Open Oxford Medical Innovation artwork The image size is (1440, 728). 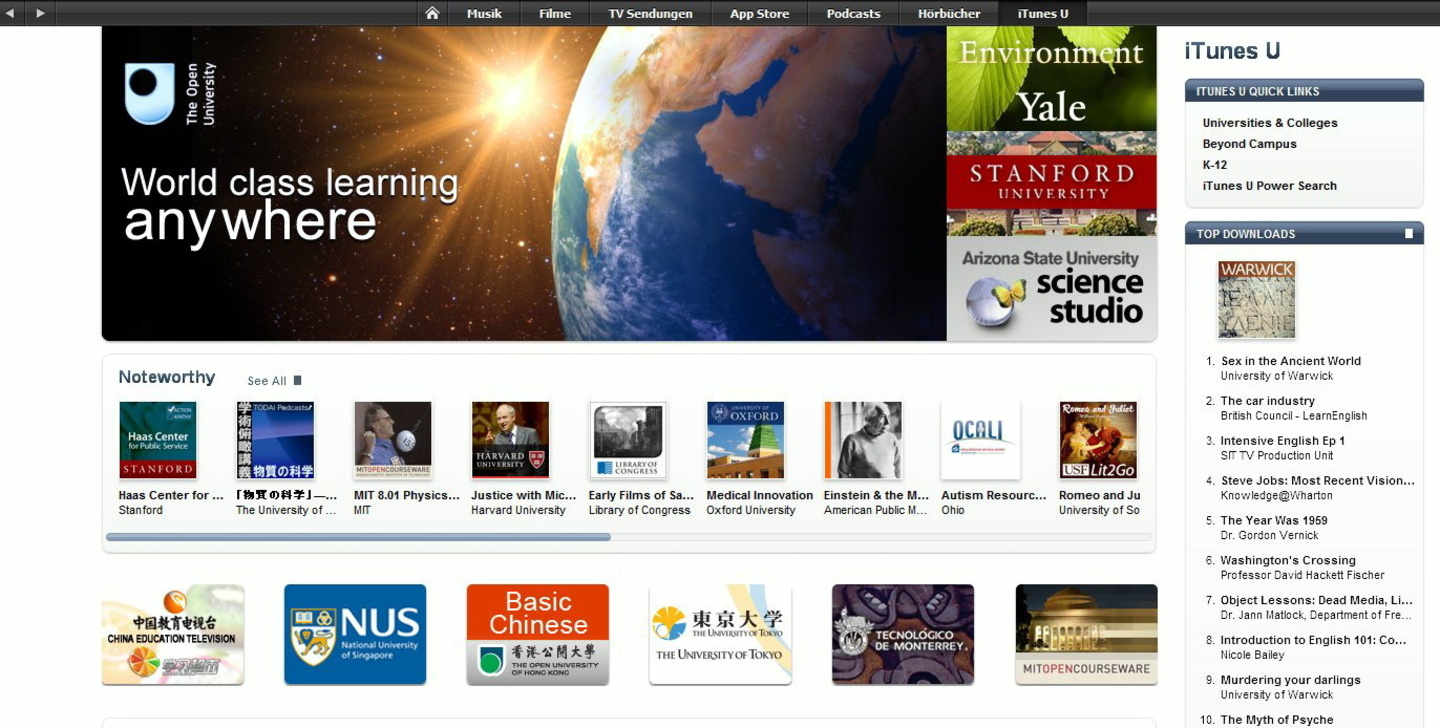point(745,440)
